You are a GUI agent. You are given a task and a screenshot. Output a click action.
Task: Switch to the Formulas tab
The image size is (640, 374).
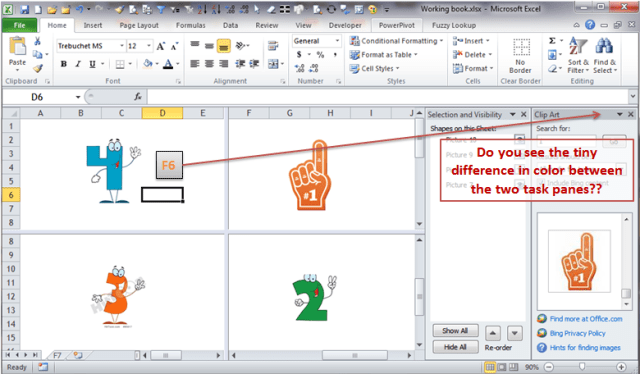coord(191,25)
